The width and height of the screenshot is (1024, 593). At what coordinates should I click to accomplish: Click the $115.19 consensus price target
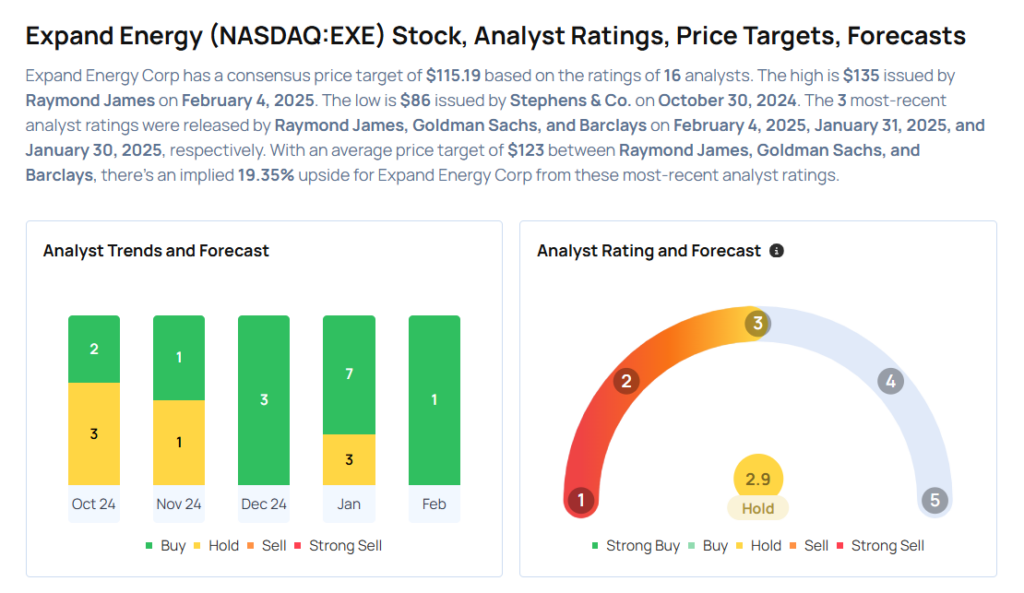point(455,76)
